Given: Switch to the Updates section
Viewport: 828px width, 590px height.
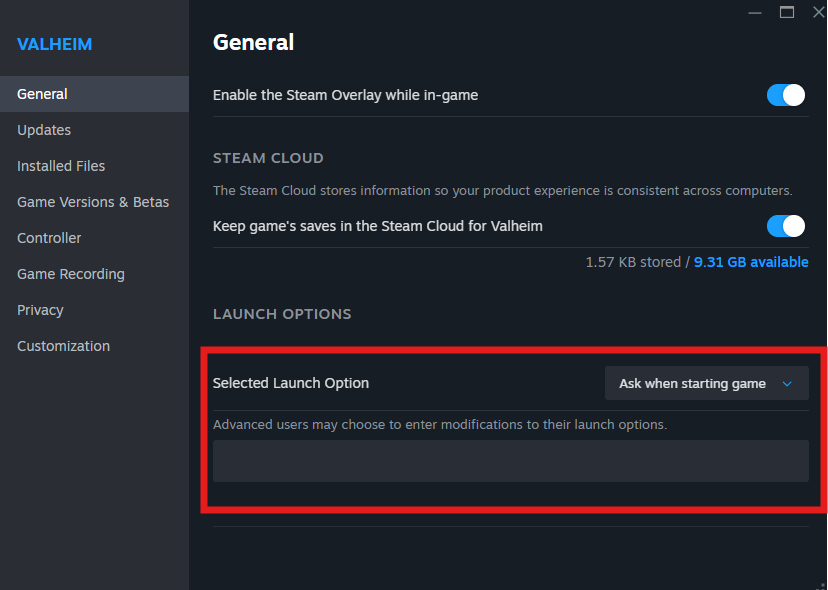Looking at the screenshot, I should (44, 130).
